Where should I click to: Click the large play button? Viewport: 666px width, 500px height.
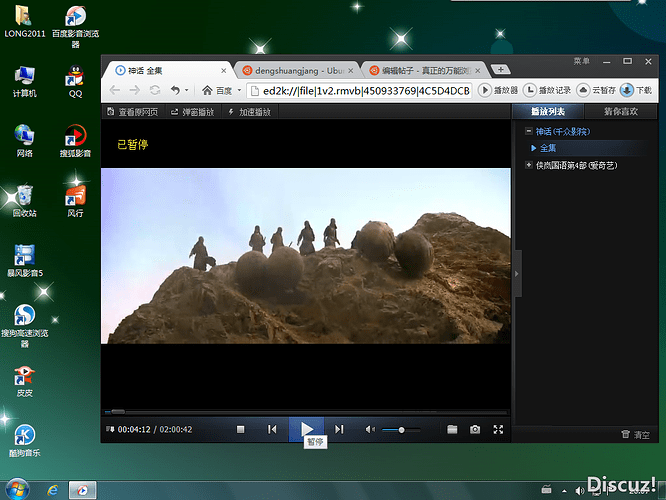[307, 429]
